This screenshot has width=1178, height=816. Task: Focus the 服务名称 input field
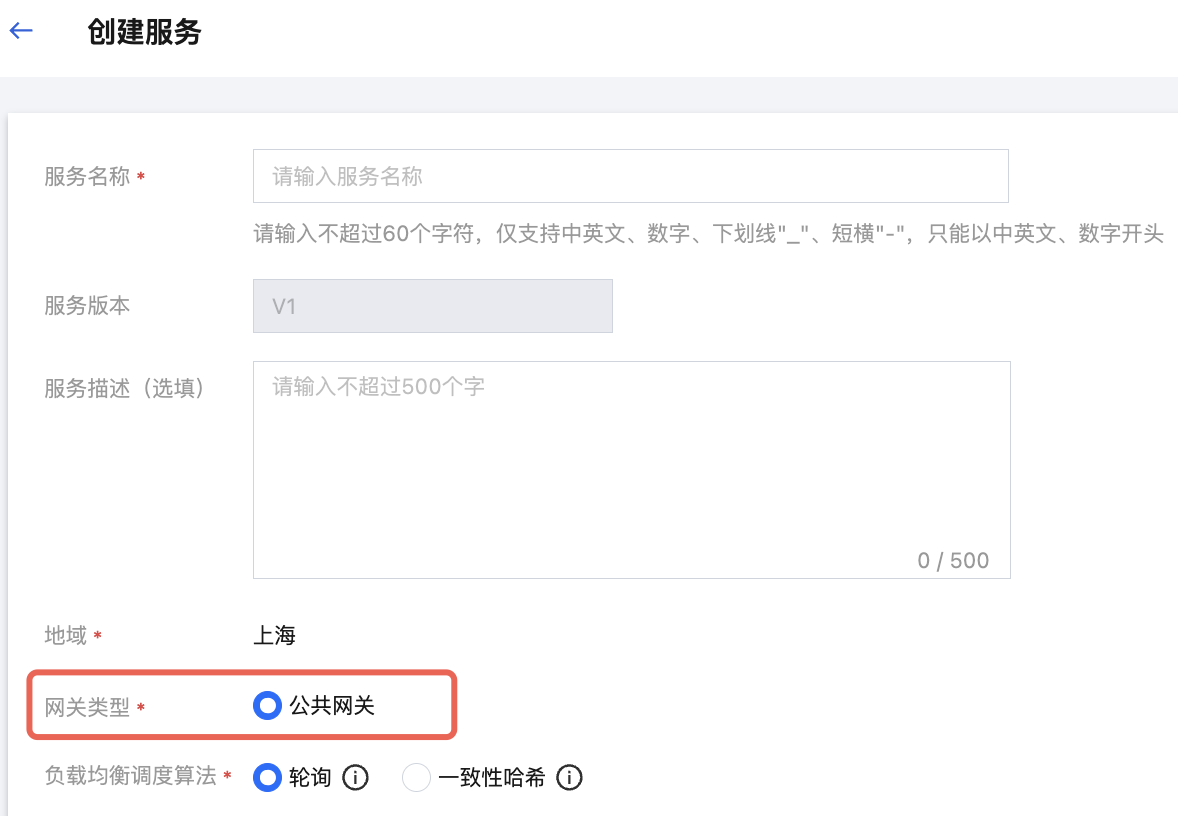point(630,177)
